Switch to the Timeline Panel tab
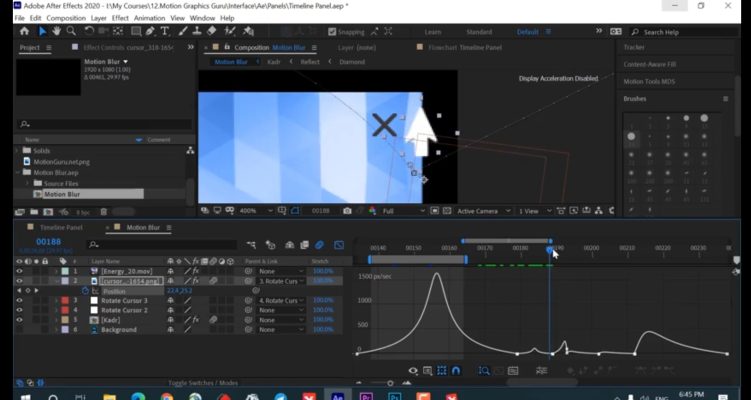 [x=61, y=228]
